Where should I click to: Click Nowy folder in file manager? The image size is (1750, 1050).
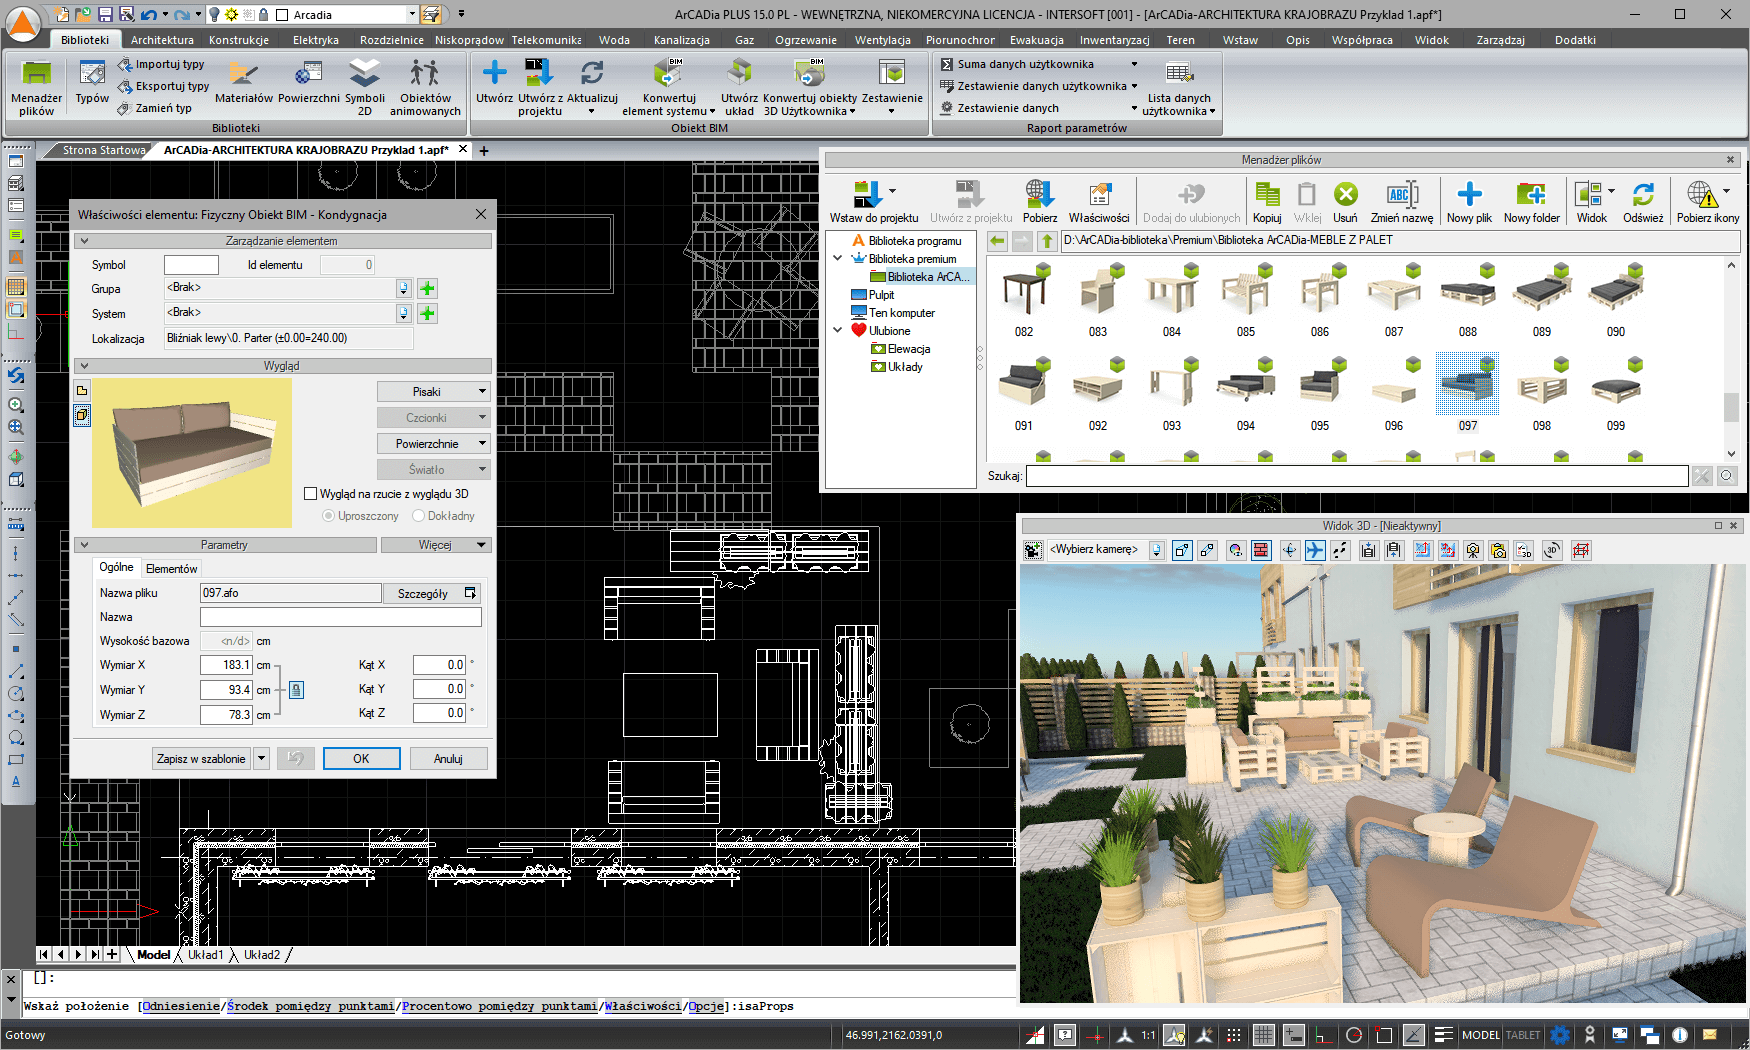click(x=1531, y=201)
